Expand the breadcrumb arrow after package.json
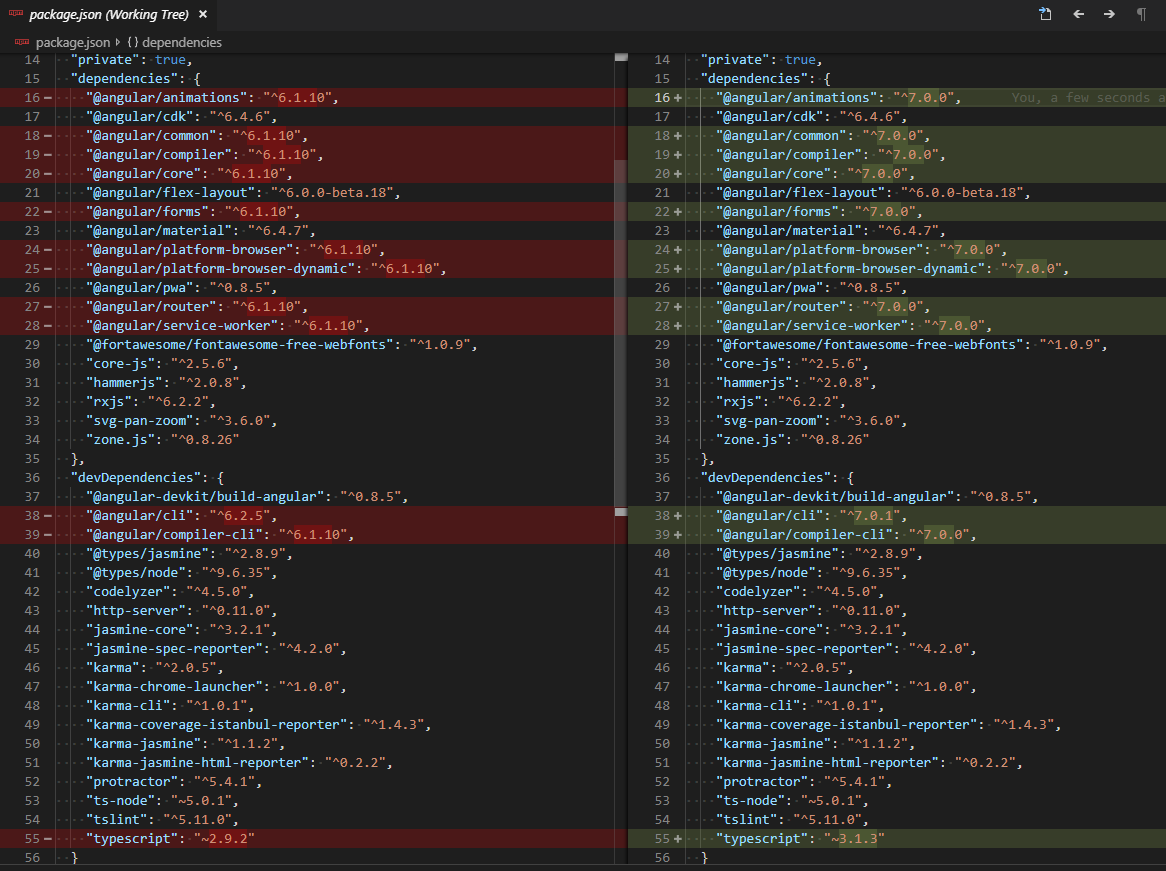This screenshot has width=1166, height=871. 117,42
